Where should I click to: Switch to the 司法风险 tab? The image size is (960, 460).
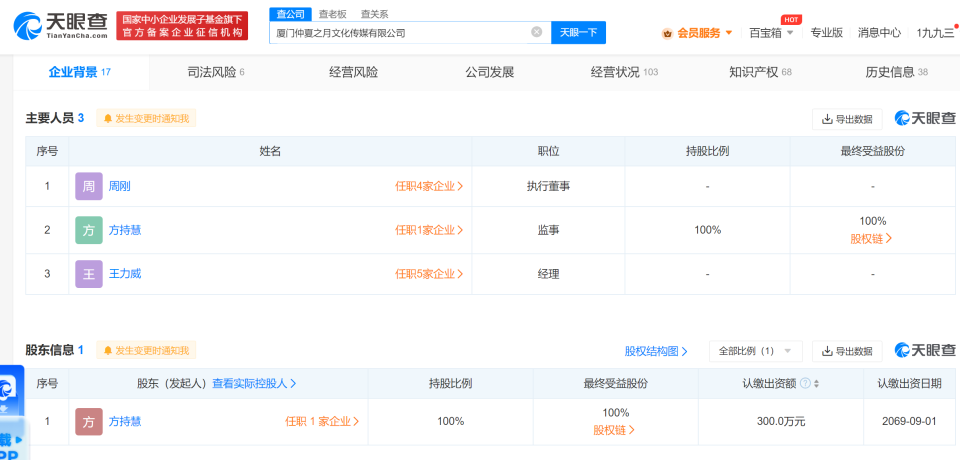click(x=215, y=72)
